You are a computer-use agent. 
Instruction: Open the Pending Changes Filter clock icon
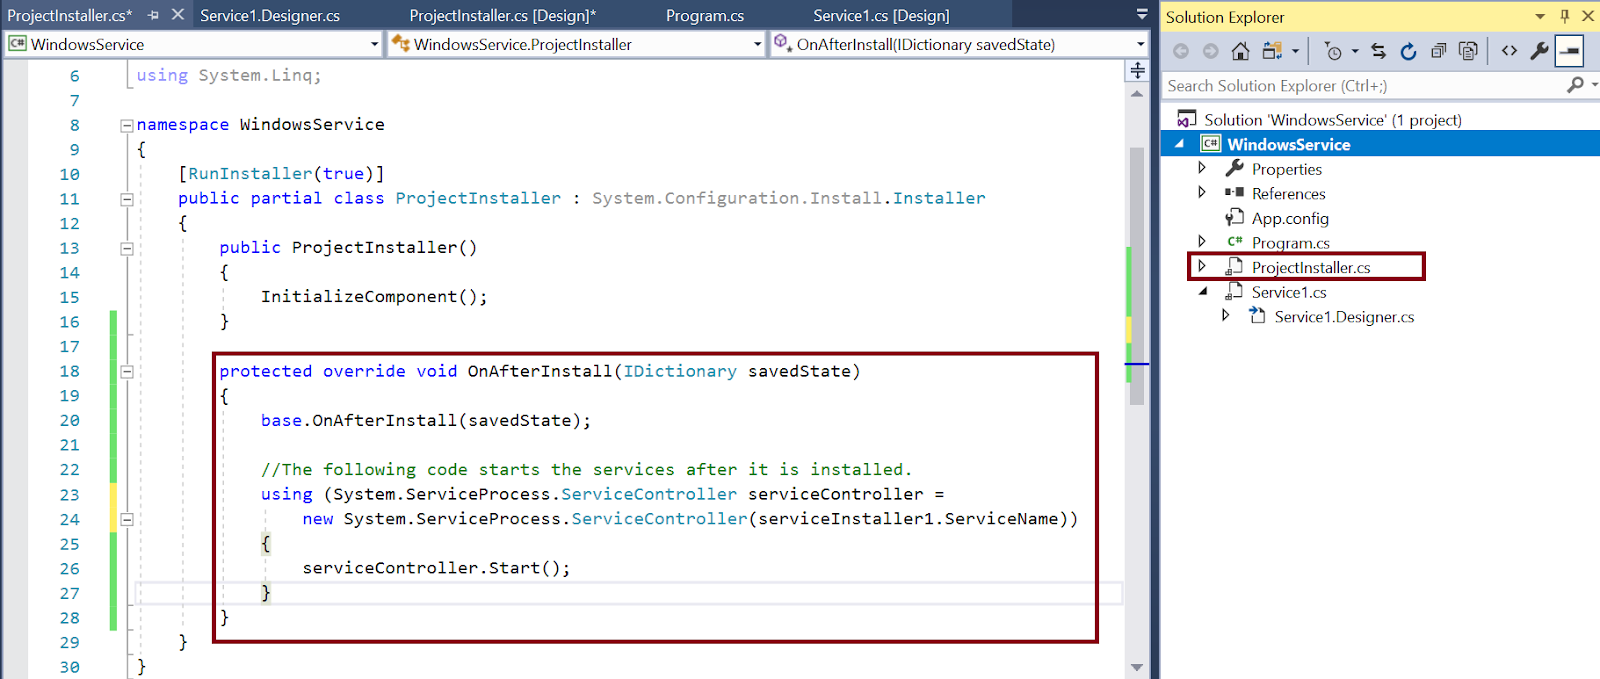pos(1333,51)
